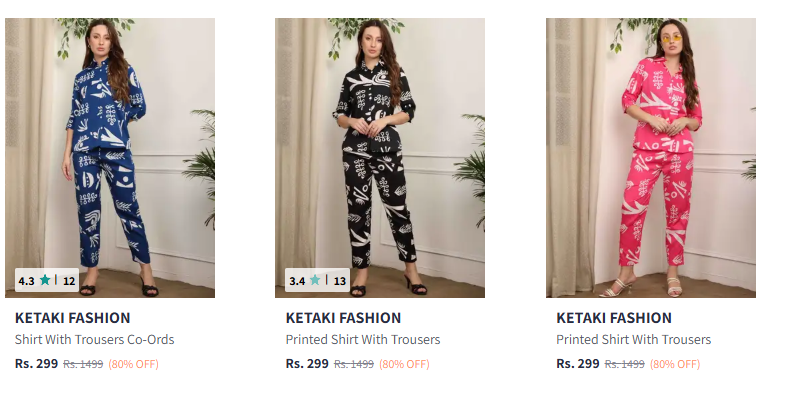Click (80% OFF) label under black outfit
Viewport: 792px width, 404px height.
(404, 365)
